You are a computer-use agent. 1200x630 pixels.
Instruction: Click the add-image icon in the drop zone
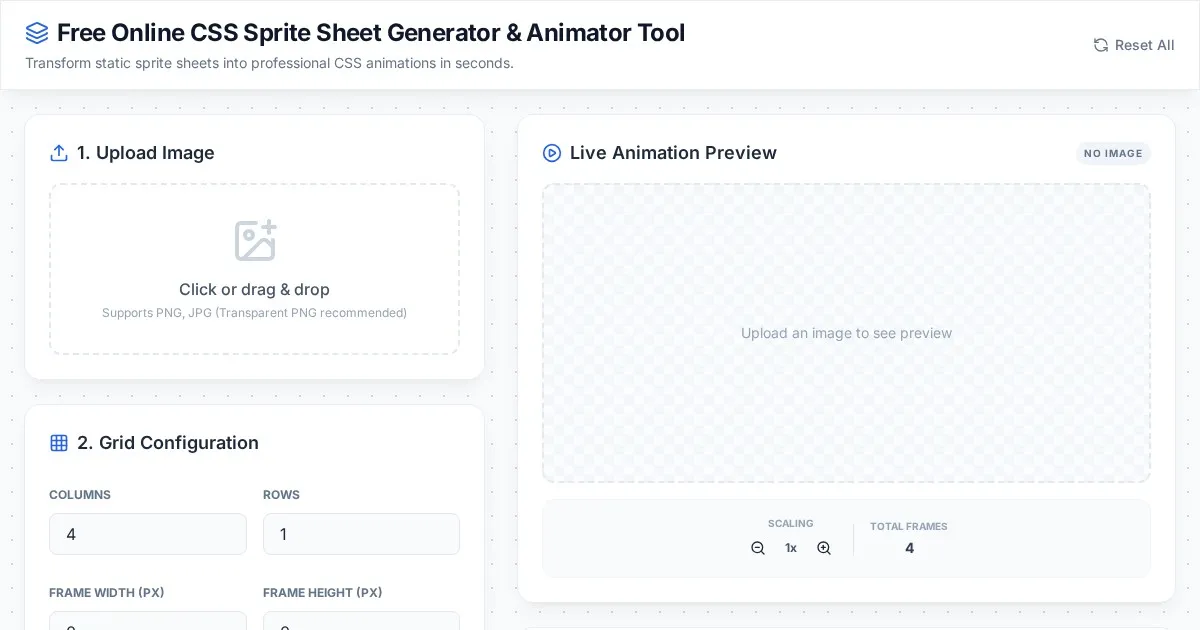(x=255, y=241)
